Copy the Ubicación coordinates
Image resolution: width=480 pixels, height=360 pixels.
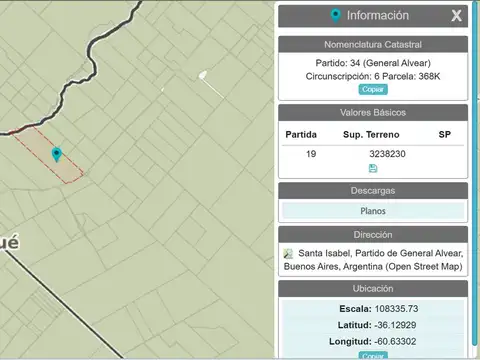(x=373, y=355)
